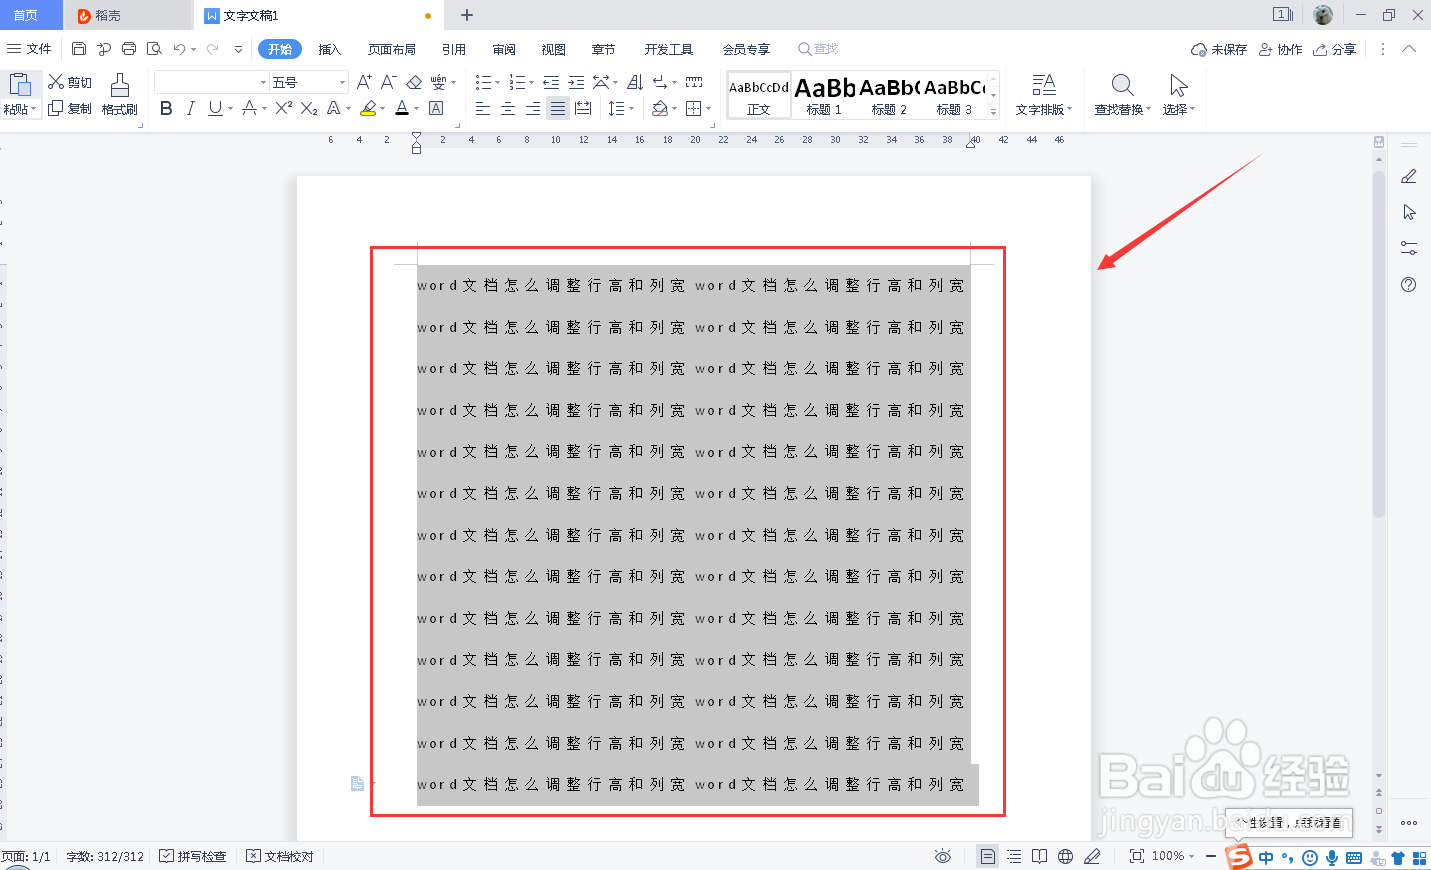Click the 协作 collaboration button
The width and height of the screenshot is (1431, 870).
coord(1280,48)
